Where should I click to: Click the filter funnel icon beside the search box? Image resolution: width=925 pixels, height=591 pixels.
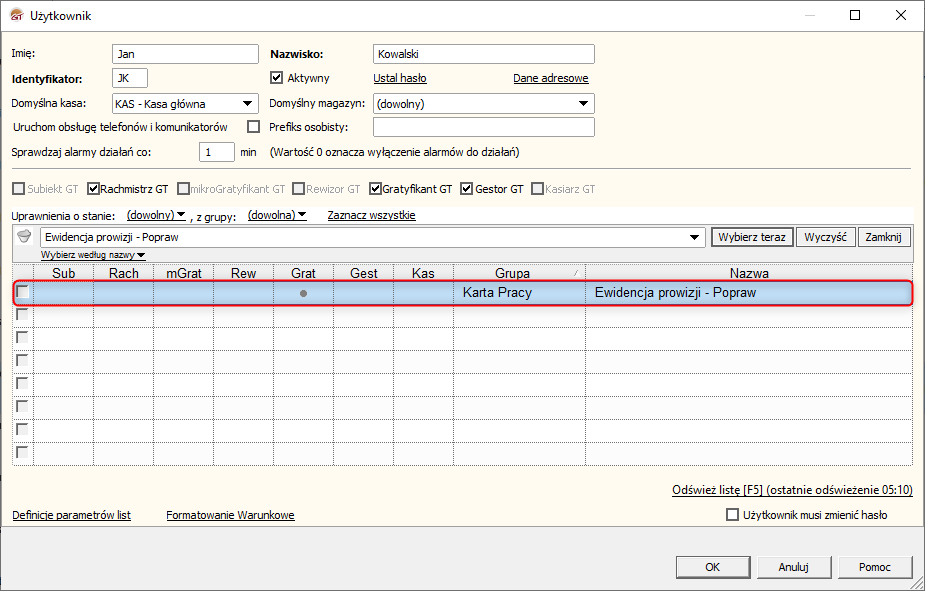pyautogui.click(x=25, y=237)
